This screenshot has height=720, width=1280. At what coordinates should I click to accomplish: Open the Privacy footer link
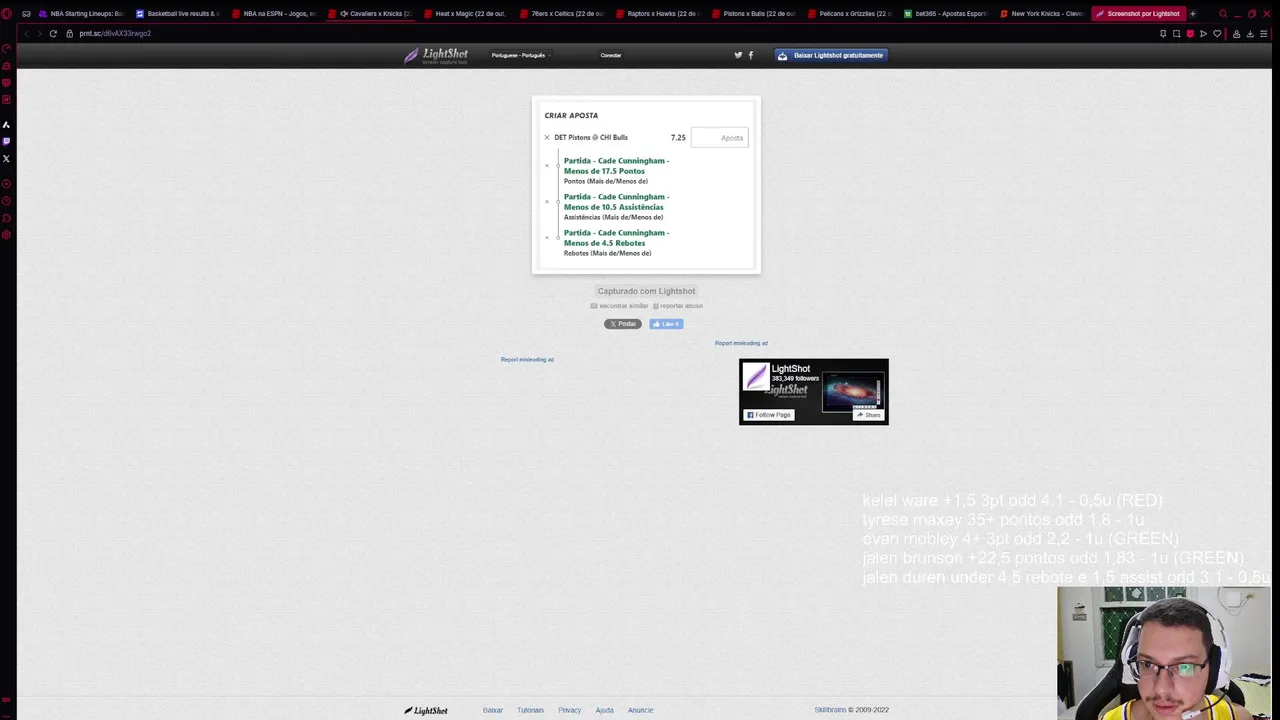[x=570, y=710]
